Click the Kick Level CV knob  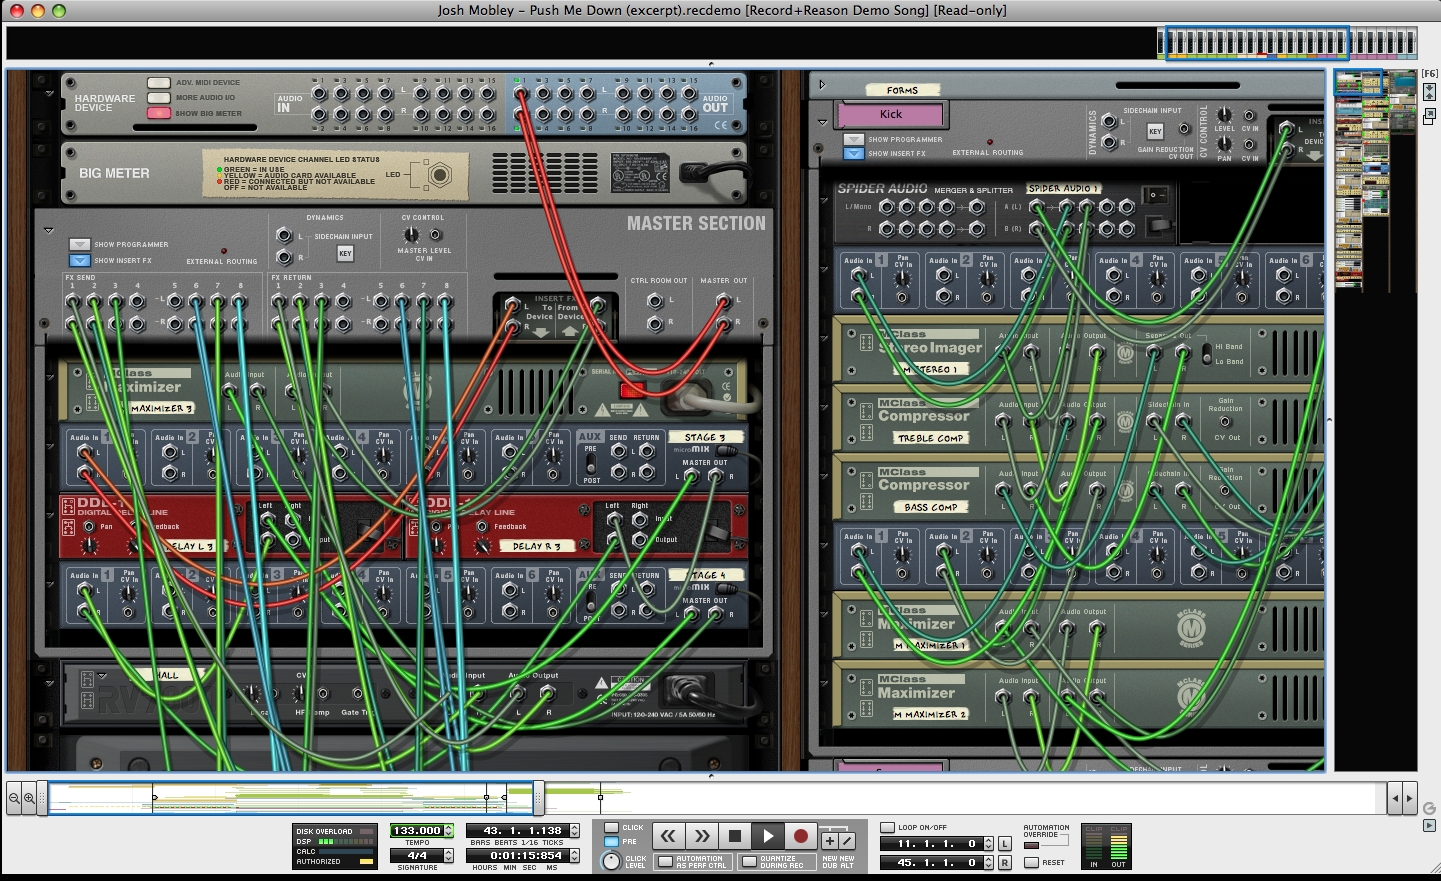[1224, 115]
